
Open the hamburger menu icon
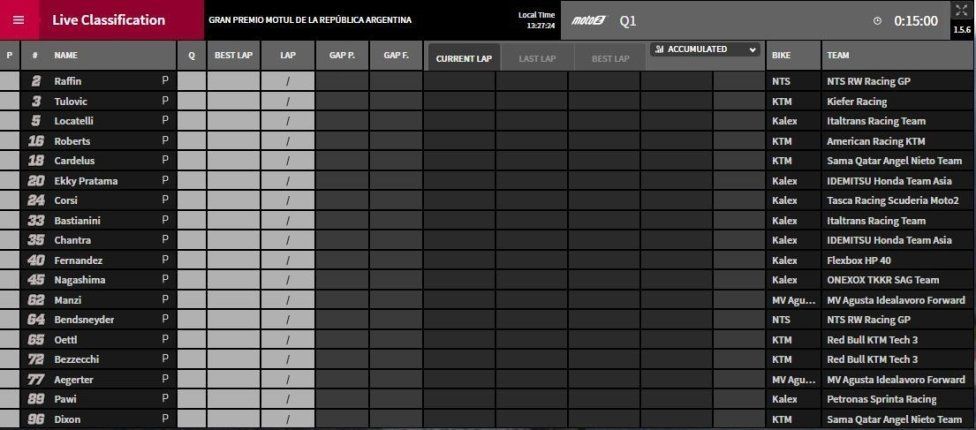tap(19, 20)
